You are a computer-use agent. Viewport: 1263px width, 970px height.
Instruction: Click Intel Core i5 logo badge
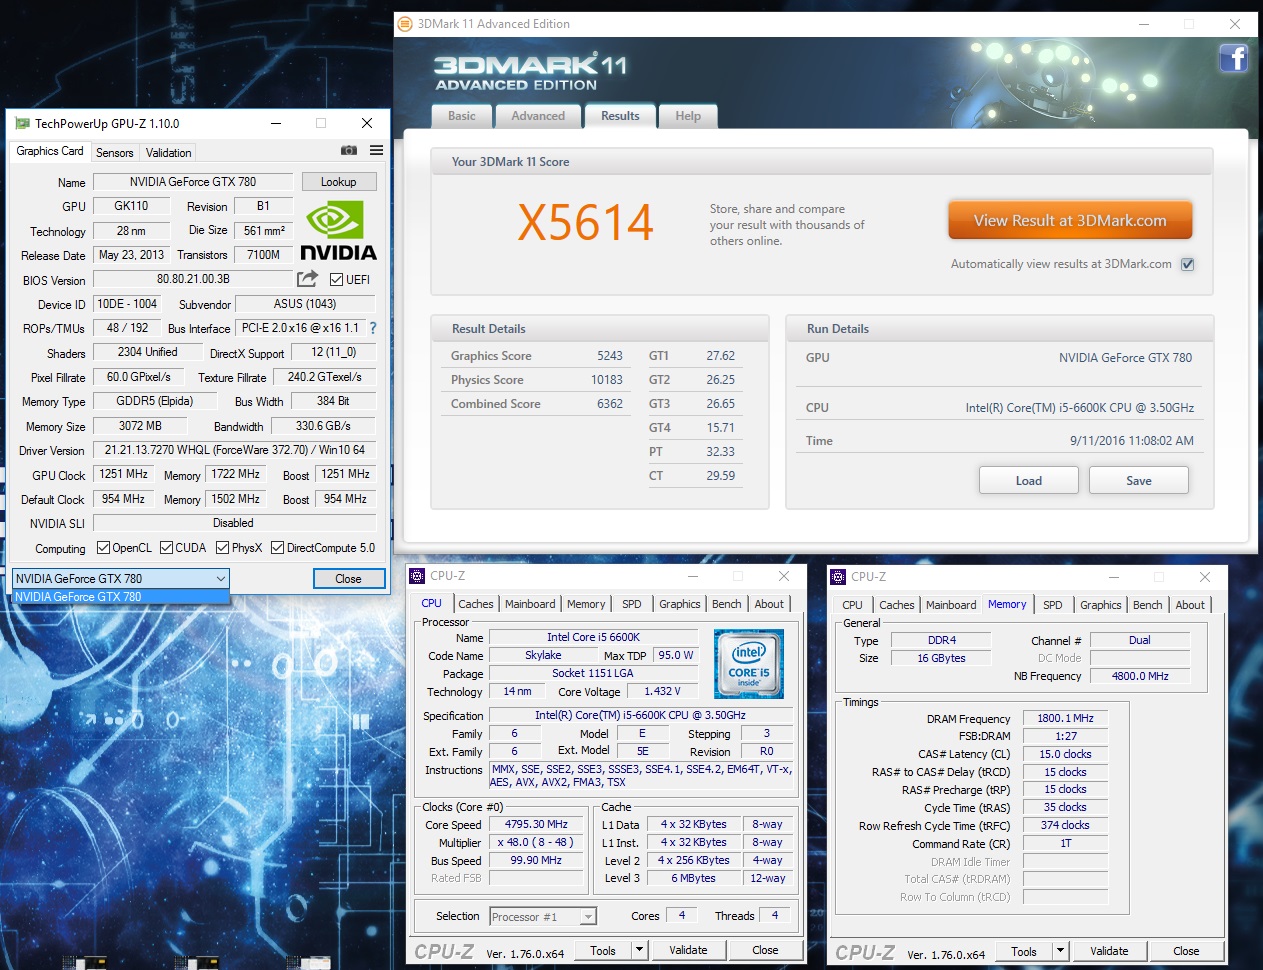click(x=749, y=664)
